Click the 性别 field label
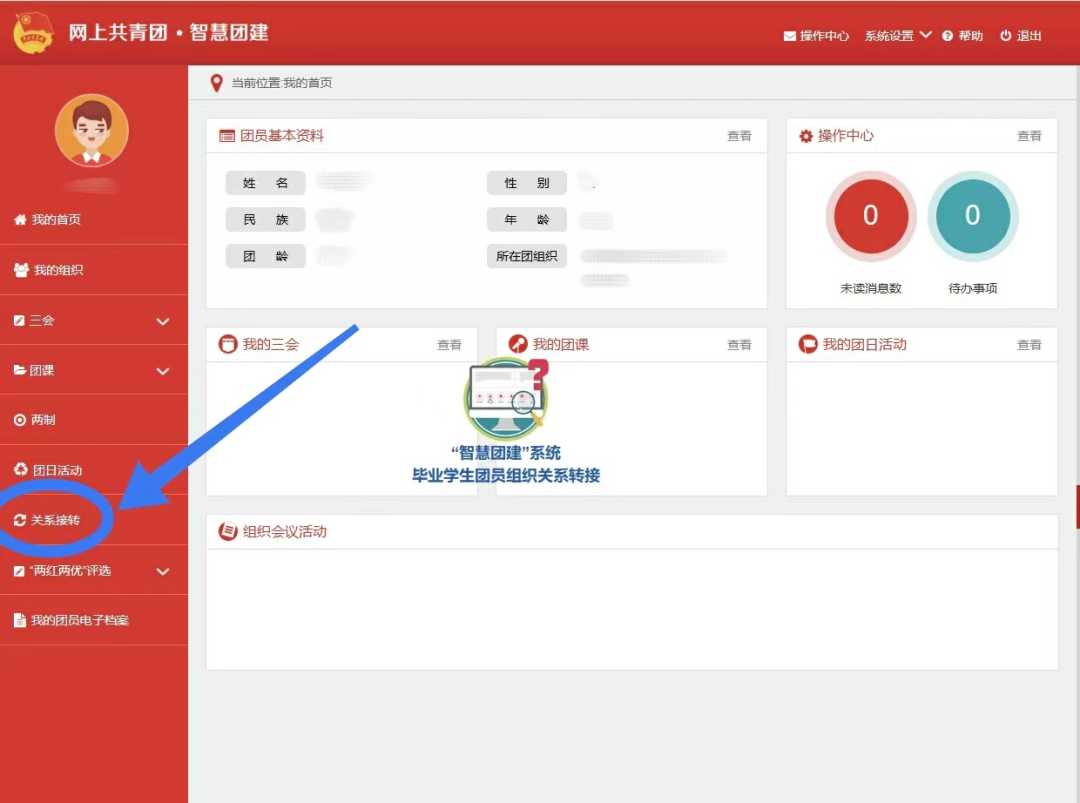1080x803 pixels. [527, 182]
